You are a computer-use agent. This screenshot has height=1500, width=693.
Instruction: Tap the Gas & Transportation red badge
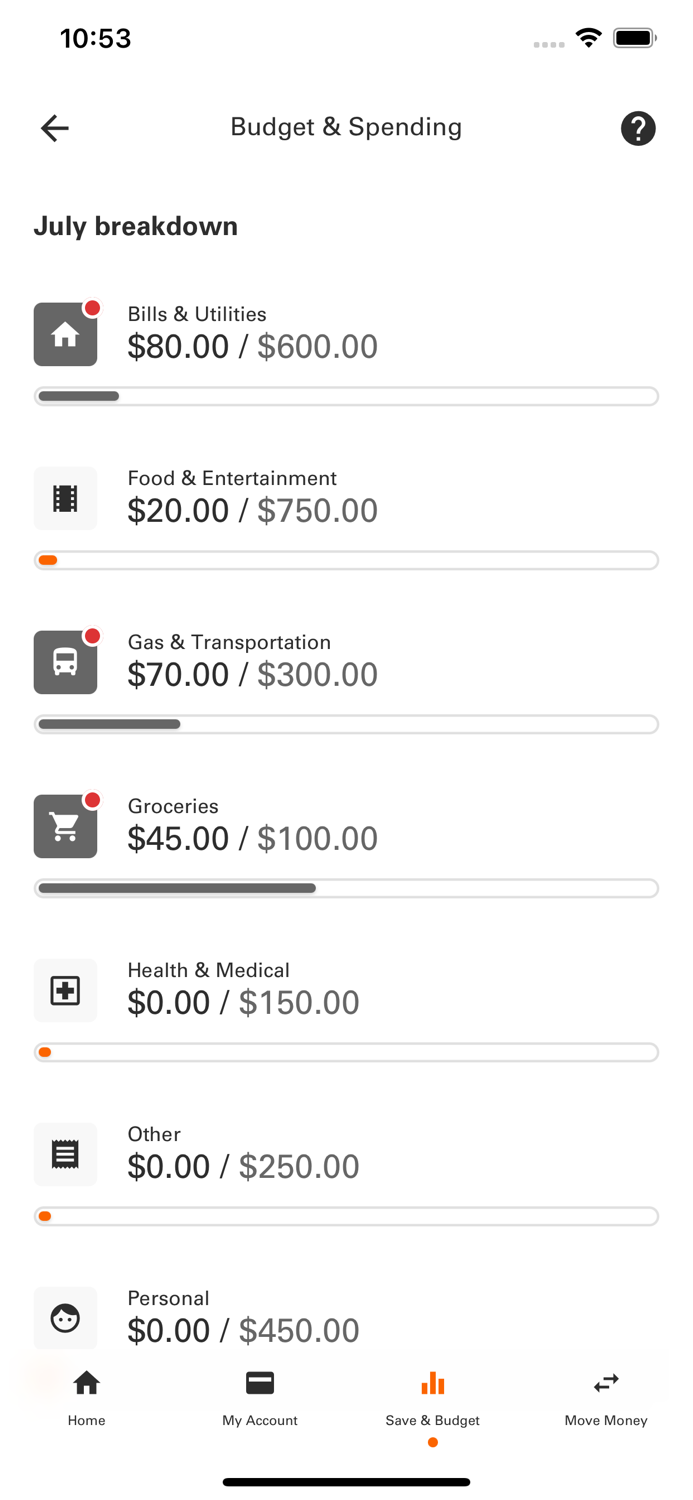93,636
